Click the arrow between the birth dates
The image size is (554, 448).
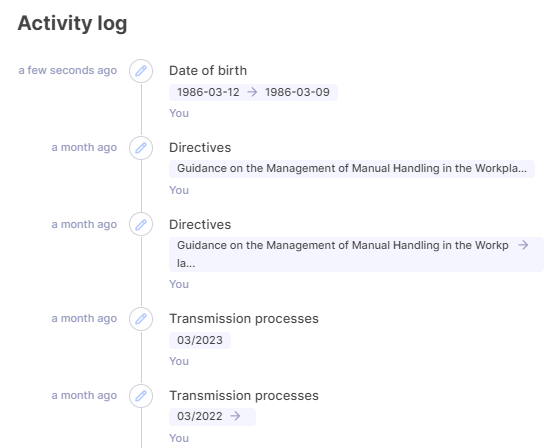252,92
